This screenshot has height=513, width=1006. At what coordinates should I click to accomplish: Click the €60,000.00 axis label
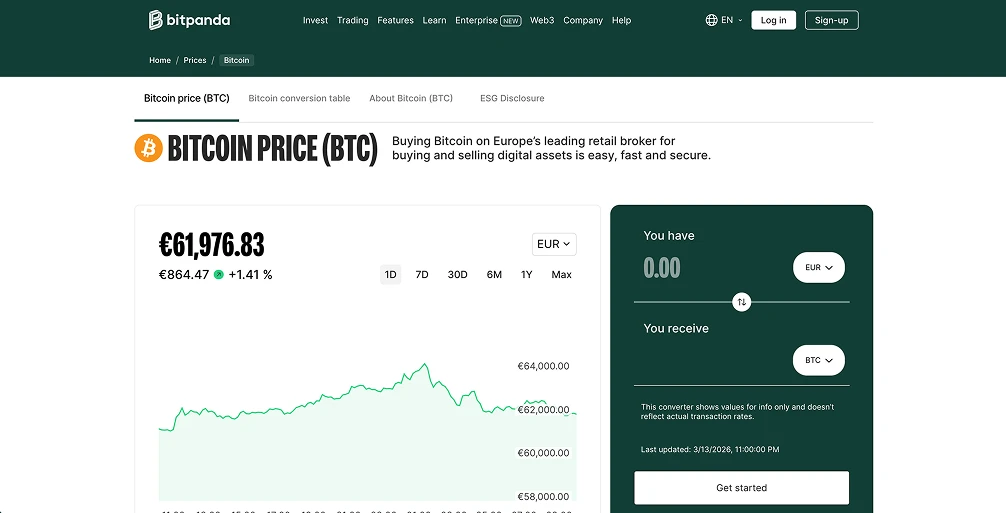click(543, 453)
